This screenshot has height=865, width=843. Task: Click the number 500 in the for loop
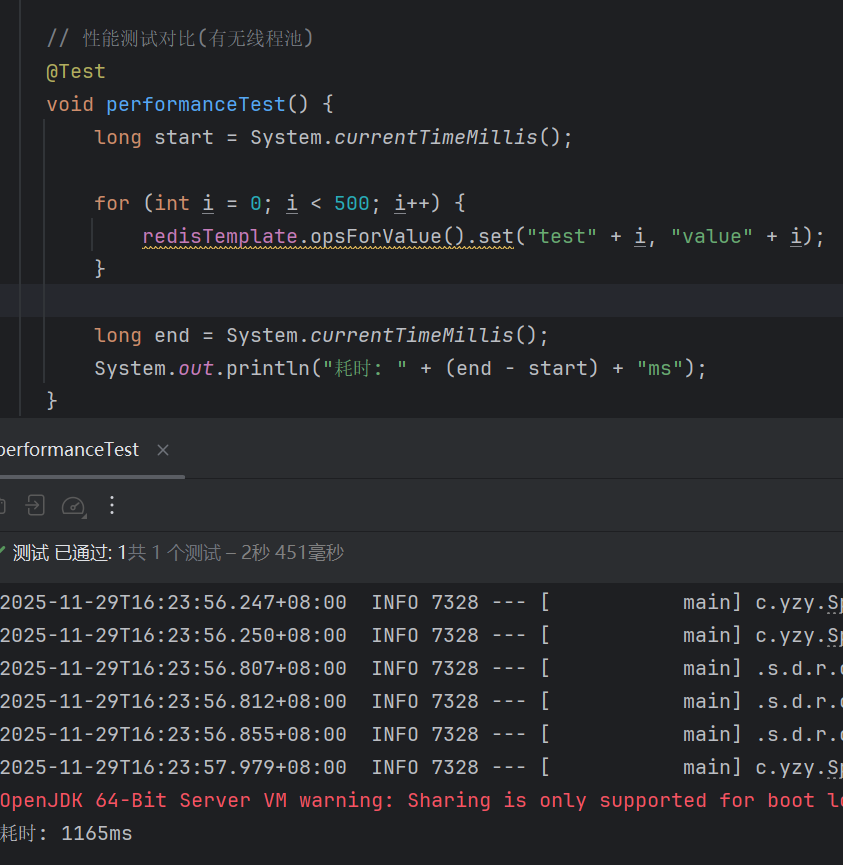(351, 204)
